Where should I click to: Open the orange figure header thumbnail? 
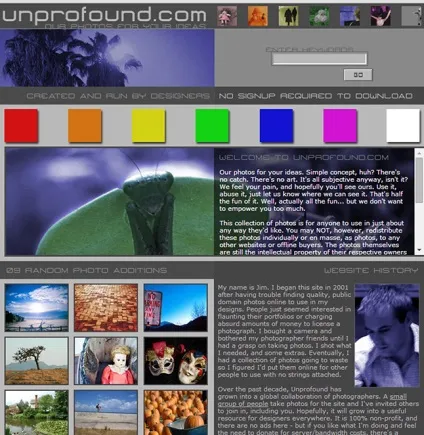click(258, 16)
